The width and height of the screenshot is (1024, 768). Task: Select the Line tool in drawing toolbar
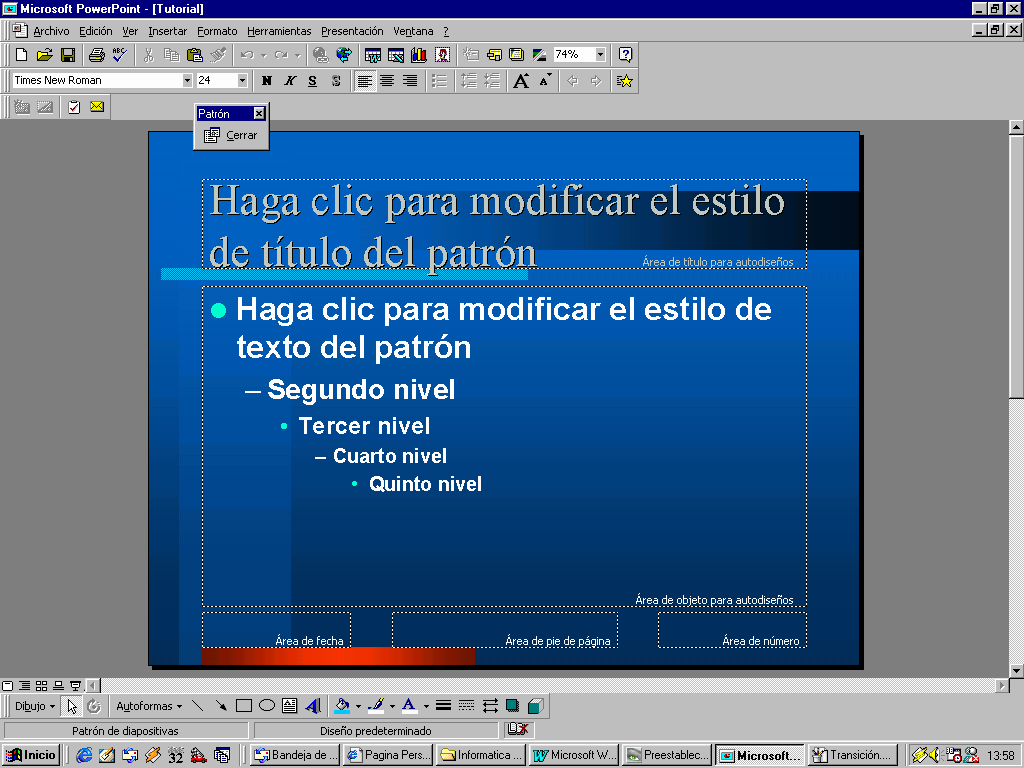pyautogui.click(x=198, y=706)
